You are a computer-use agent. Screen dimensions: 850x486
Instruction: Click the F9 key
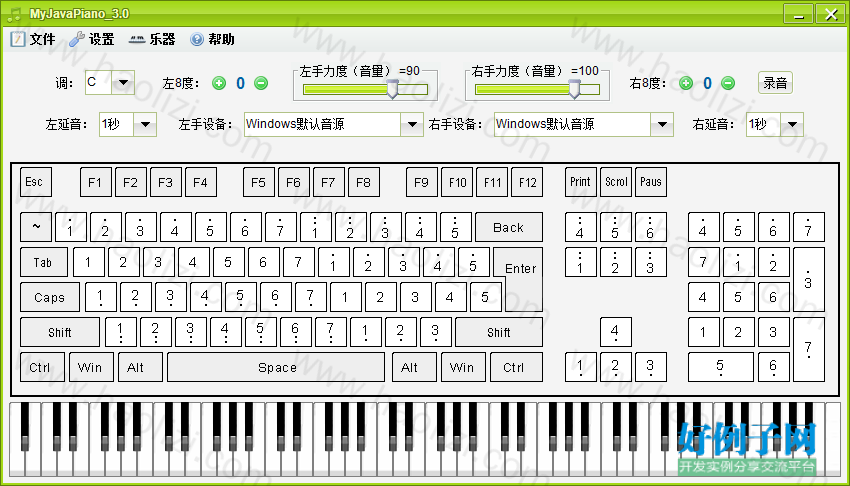(422, 182)
